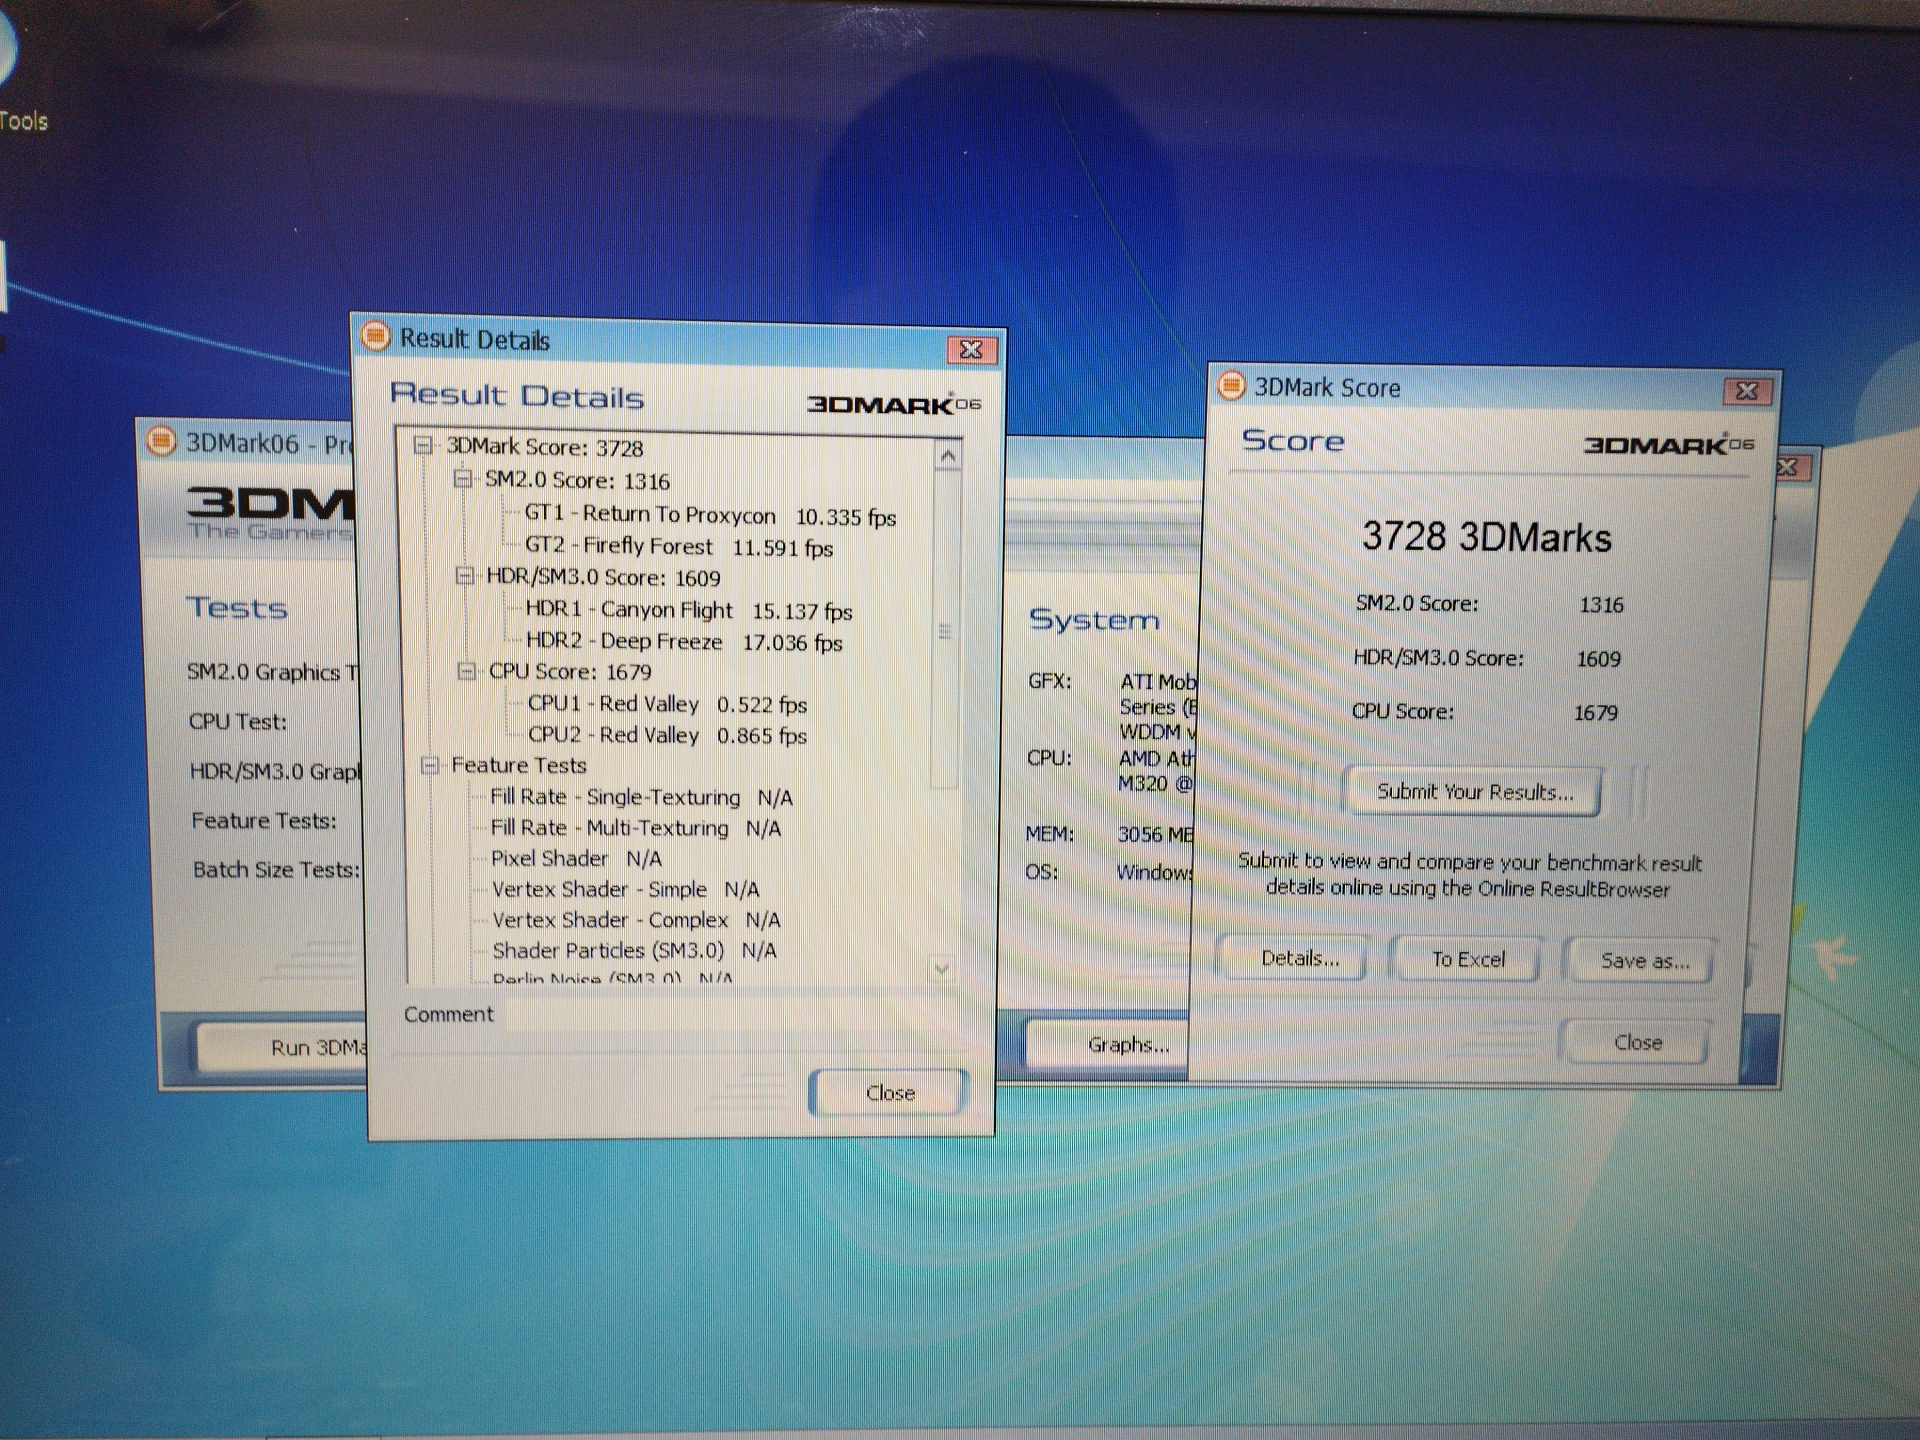Click CPU Score value 1679 in Score window
The height and width of the screenshot is (1440, 1920).
pyautogui.click(x=1595, y=712)
